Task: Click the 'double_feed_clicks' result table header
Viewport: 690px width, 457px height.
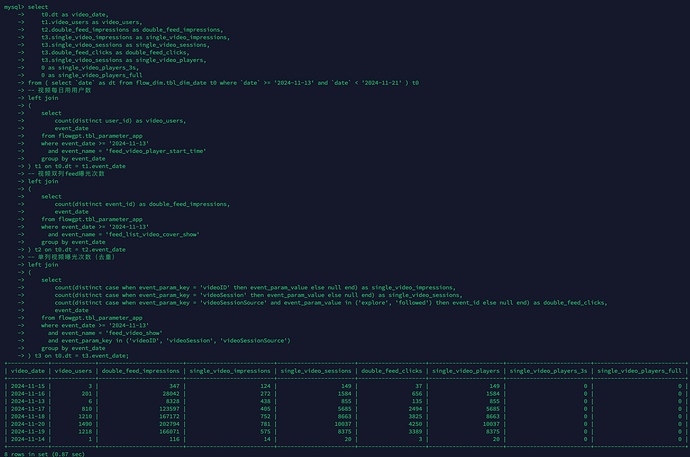Action: [392, 371]
